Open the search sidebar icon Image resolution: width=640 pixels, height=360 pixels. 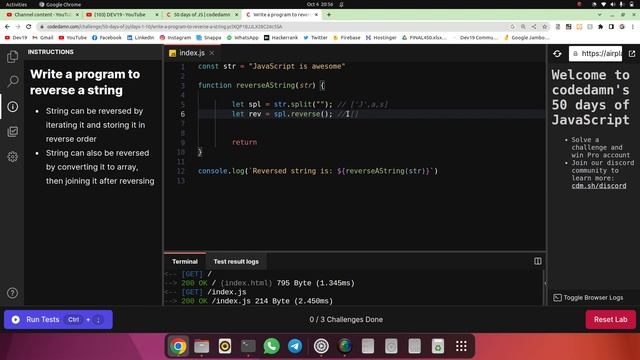coord(13,81)
